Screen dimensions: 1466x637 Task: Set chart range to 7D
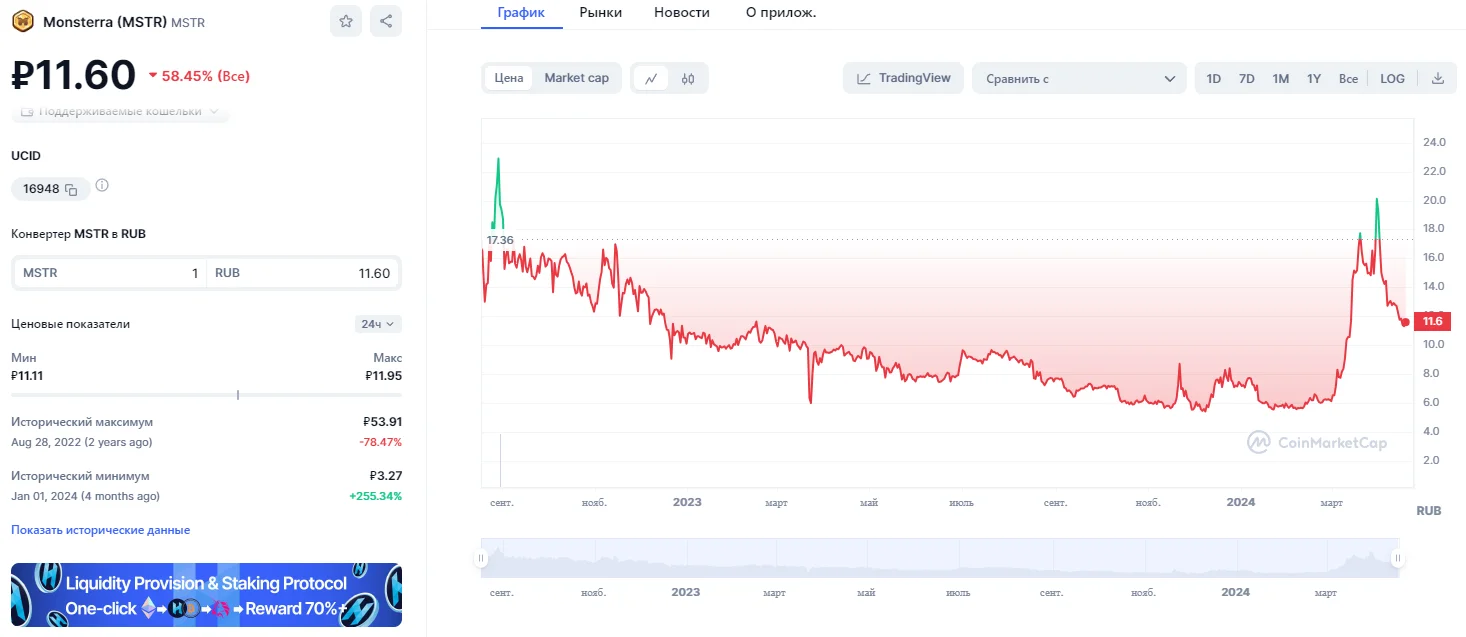point(1247,78)
